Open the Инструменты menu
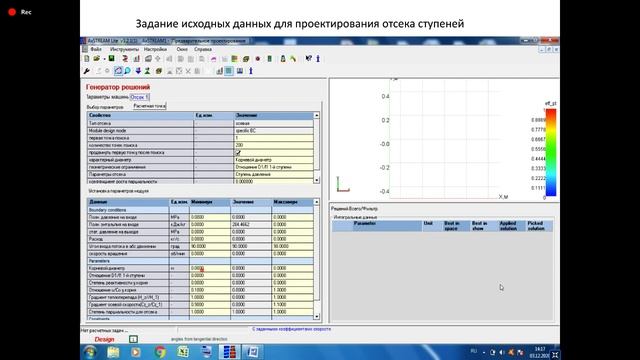This screenshot has height=360, width=640. click(x=124, y=49)
